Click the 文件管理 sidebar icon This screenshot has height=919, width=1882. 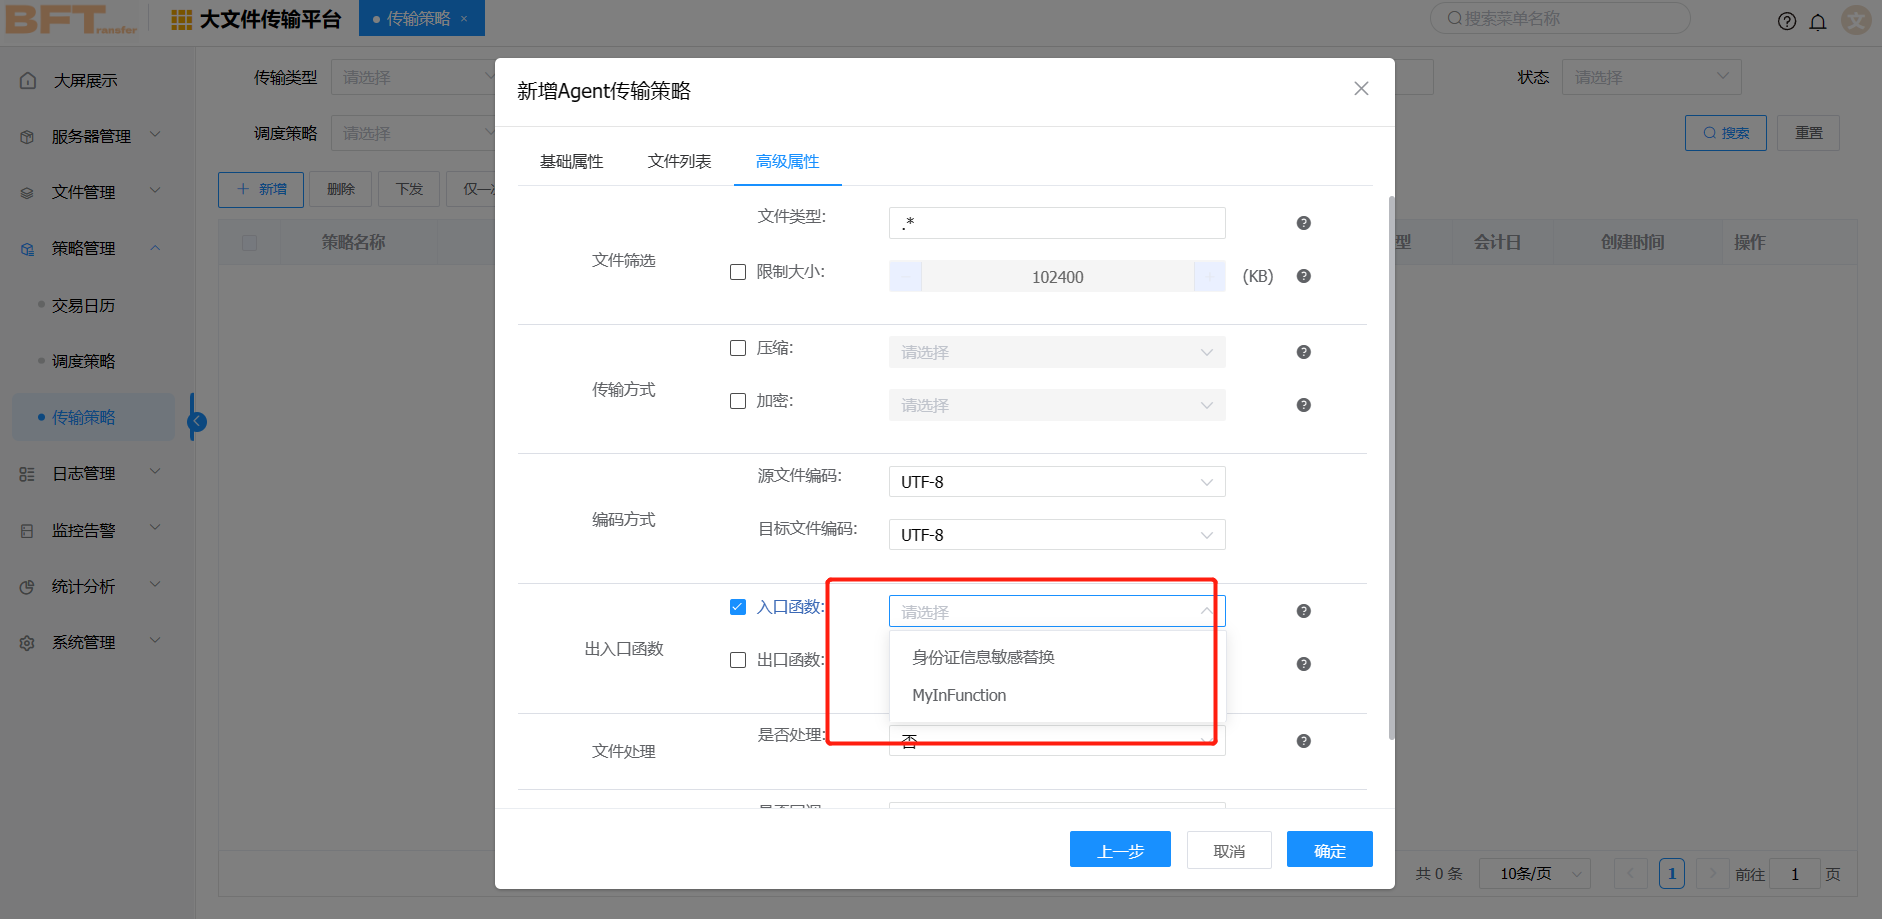pyautogui.click(x=27, y=192)
